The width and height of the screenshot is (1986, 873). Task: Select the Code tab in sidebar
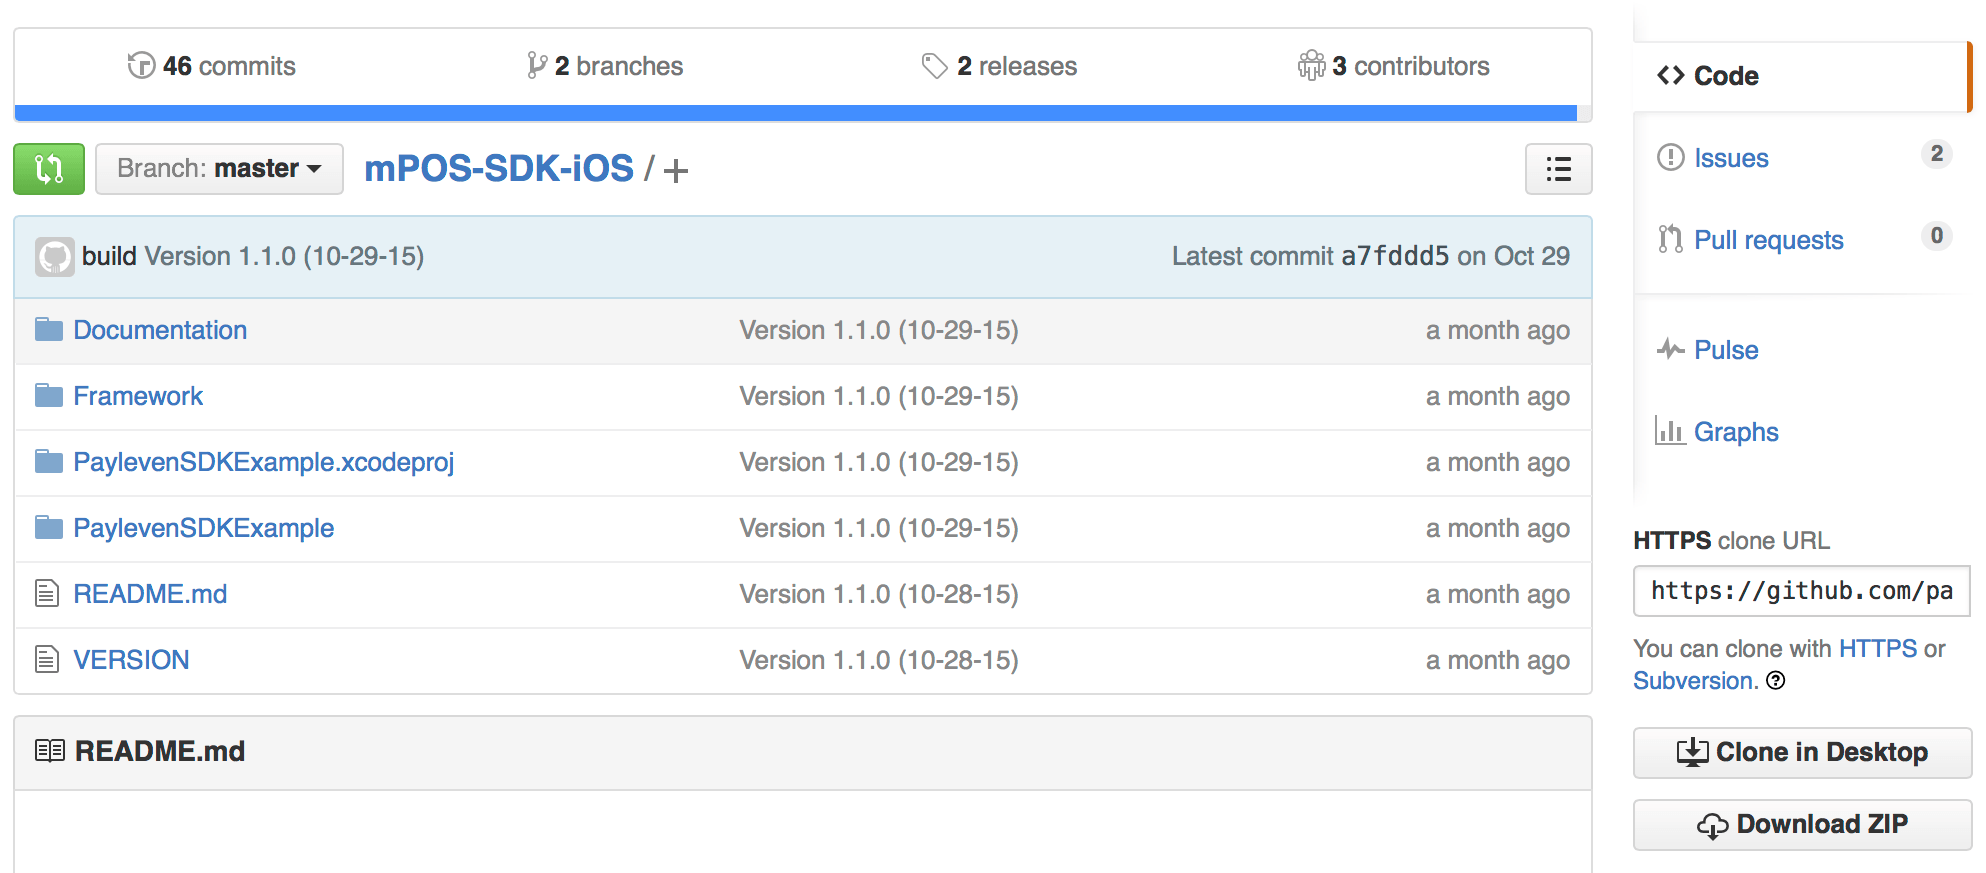point(1801,76)
